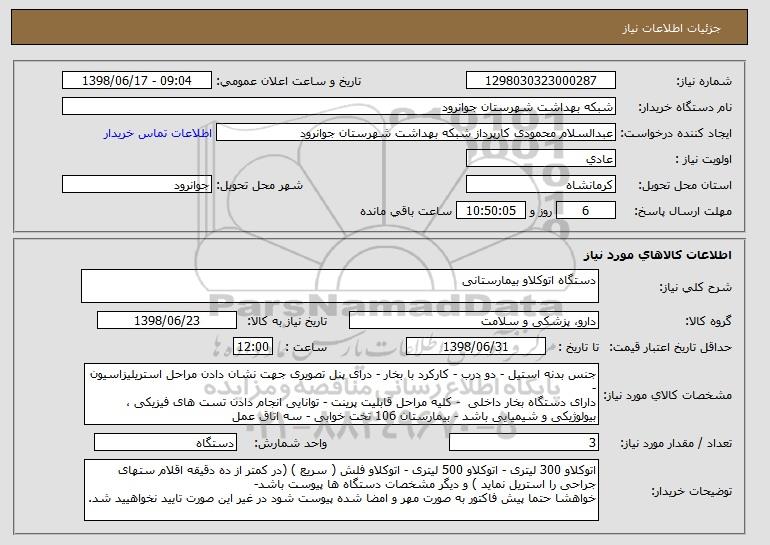Select the priority field عادي
The image size is (770, 545).
pyautogui.click(x=541, y=159)
